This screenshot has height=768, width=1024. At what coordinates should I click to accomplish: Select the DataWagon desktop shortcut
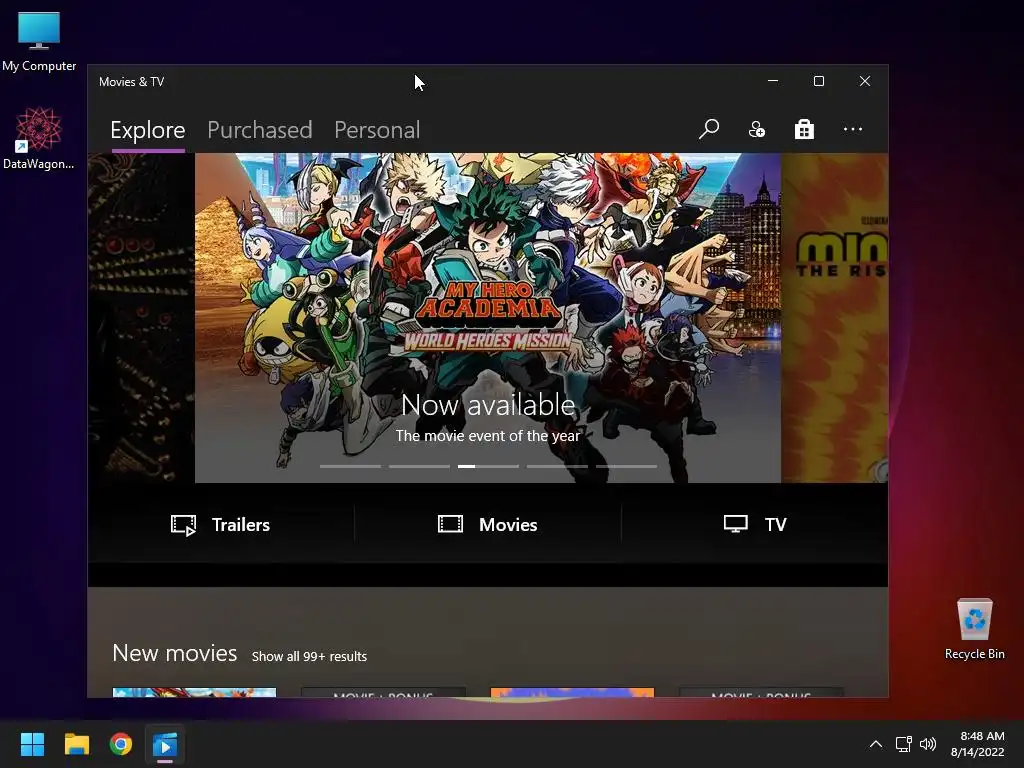[39, 138]
